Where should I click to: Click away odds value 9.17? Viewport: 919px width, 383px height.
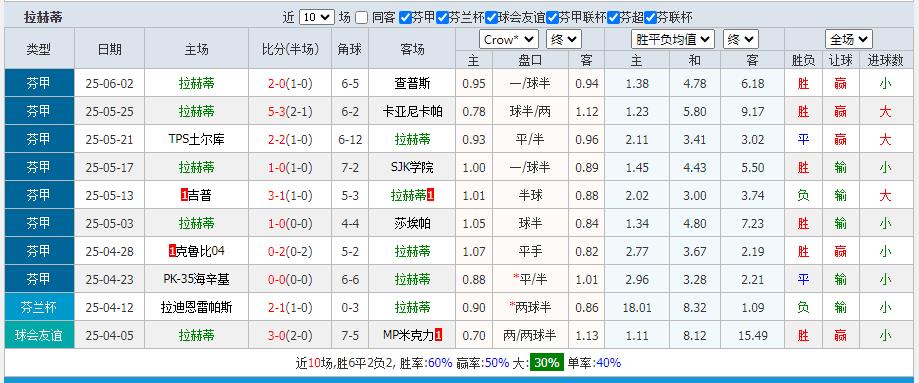coord(753,111)
